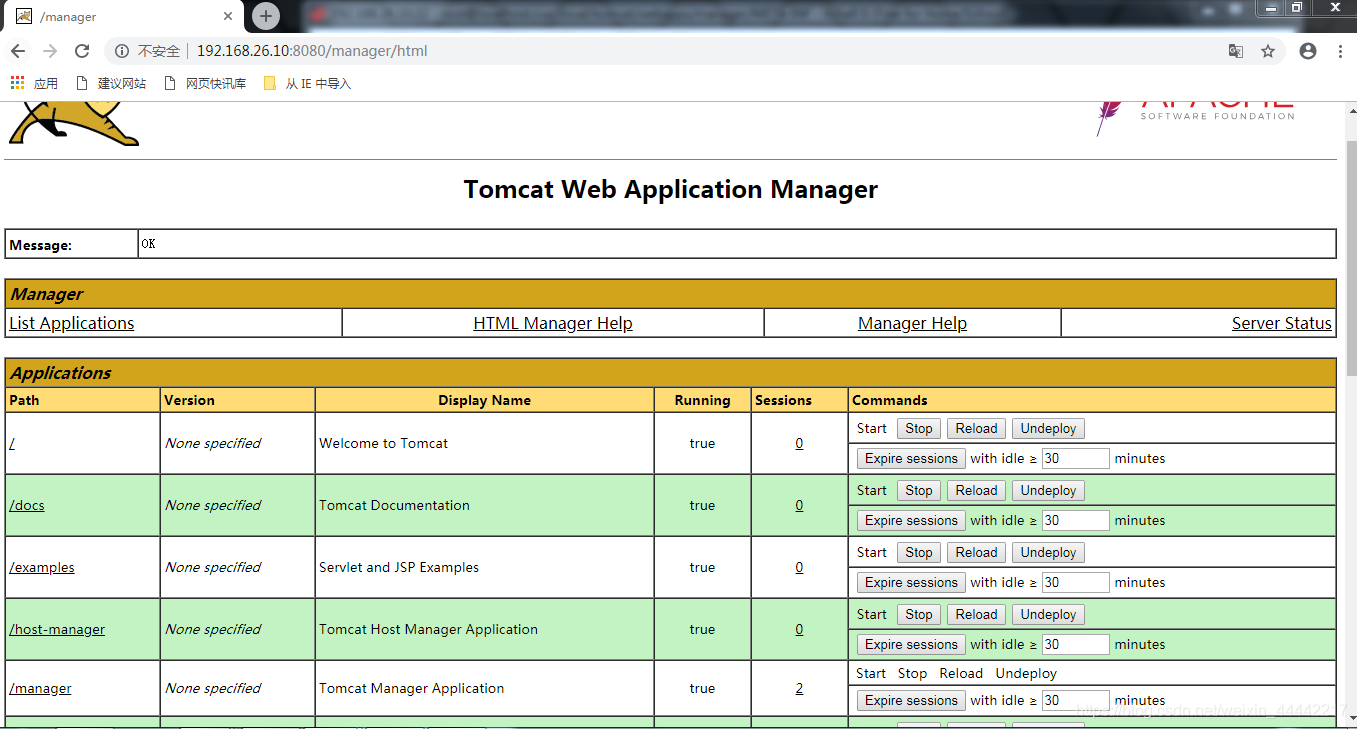Screen dimensions: 1357x729
Task: Open the List Applications link
Action: coord(71,323)
